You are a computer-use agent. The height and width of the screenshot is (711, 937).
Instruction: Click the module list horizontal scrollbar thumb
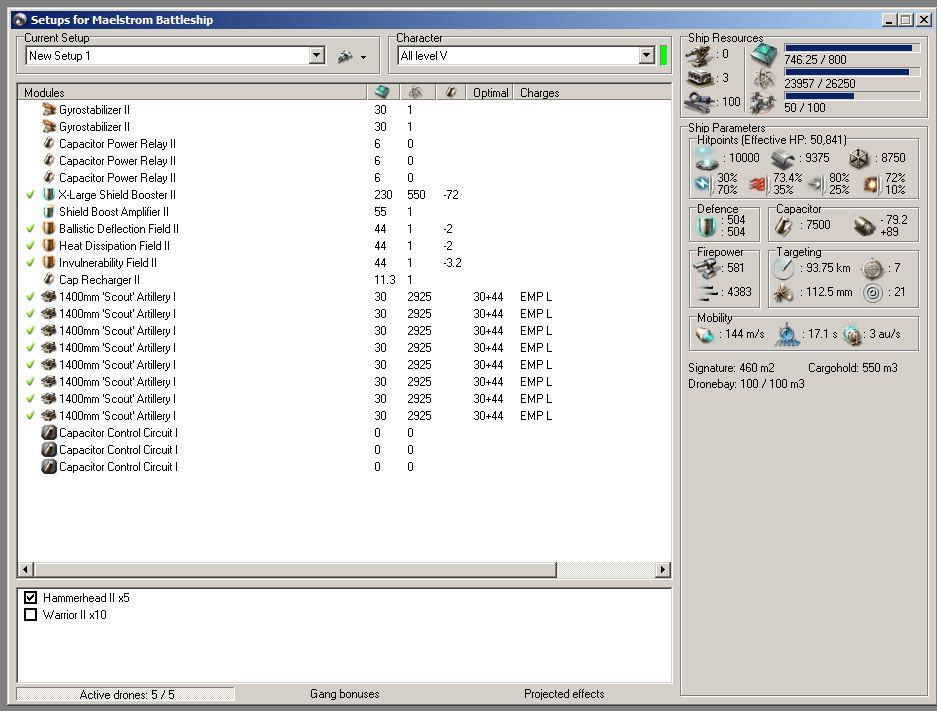[295, 569]
